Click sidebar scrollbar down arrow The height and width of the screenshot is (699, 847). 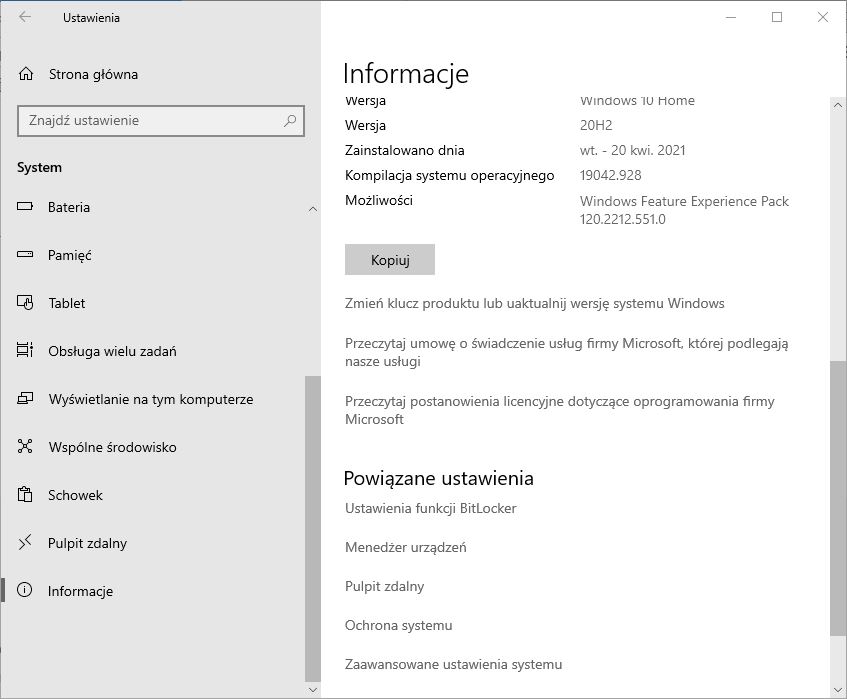click(x=313, y=690)
